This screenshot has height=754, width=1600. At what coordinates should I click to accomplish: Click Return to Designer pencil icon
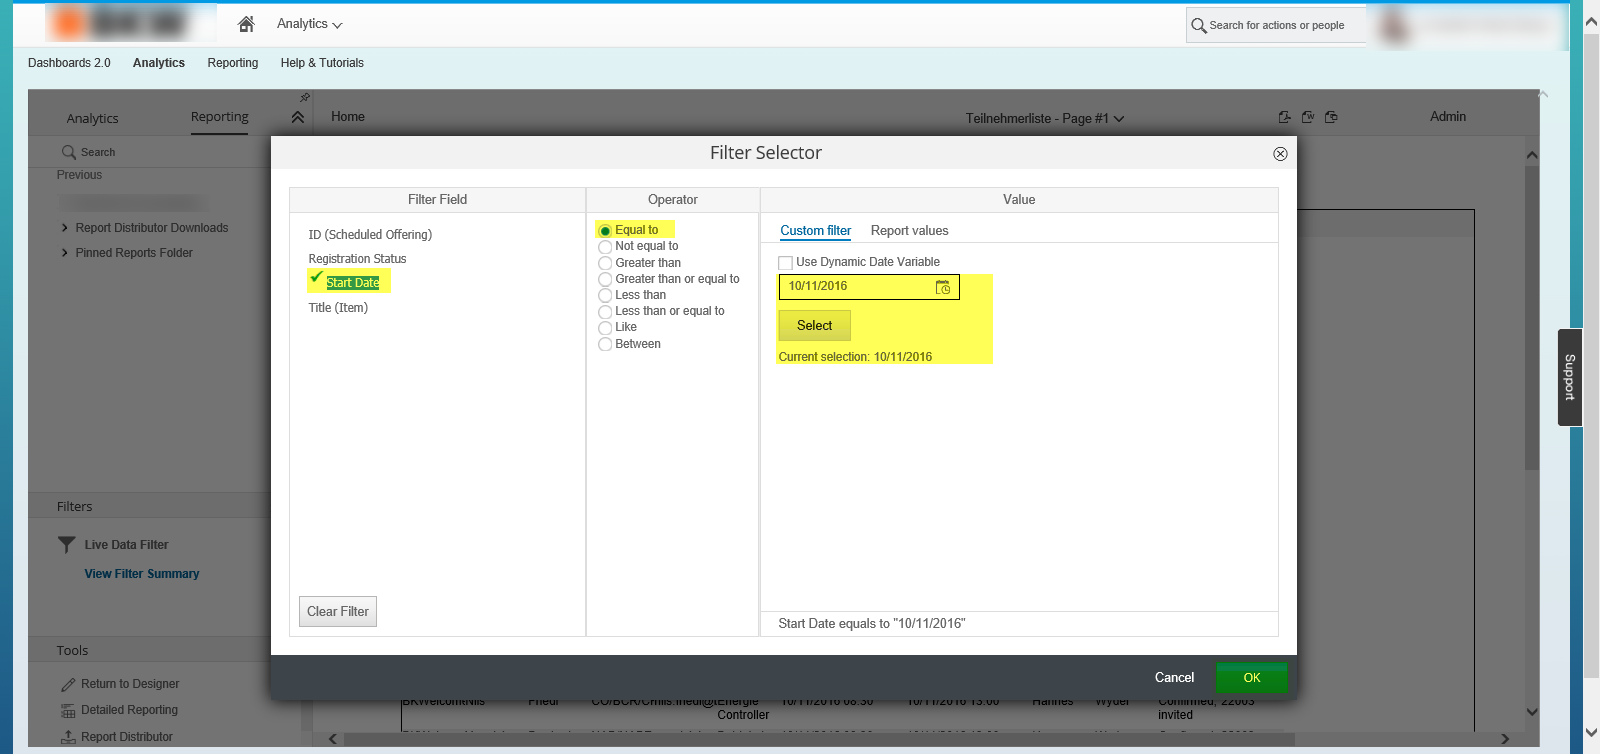68,685
